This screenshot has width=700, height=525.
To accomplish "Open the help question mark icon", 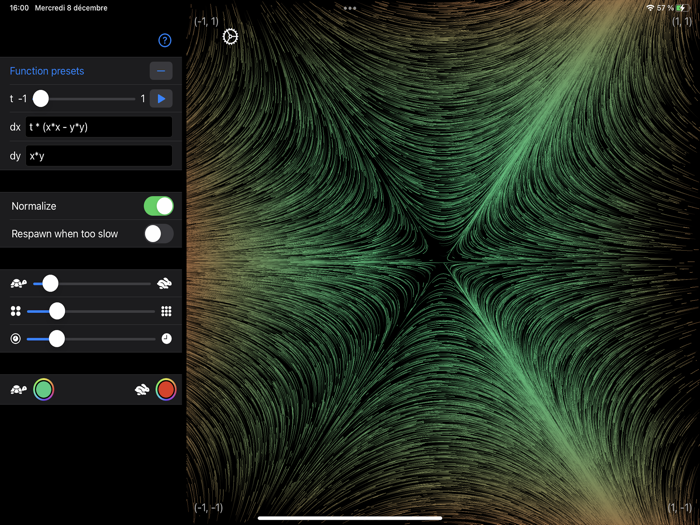I will pos(165,40).
